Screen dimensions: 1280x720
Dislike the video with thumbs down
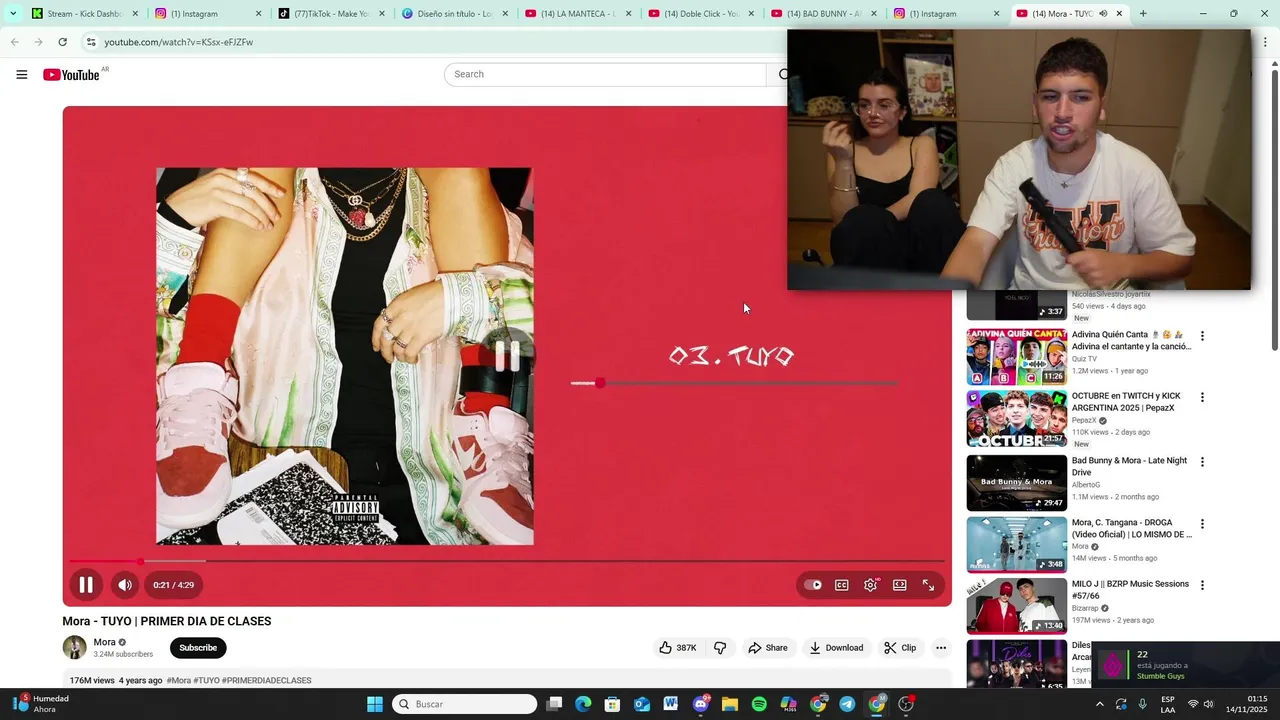720,648
